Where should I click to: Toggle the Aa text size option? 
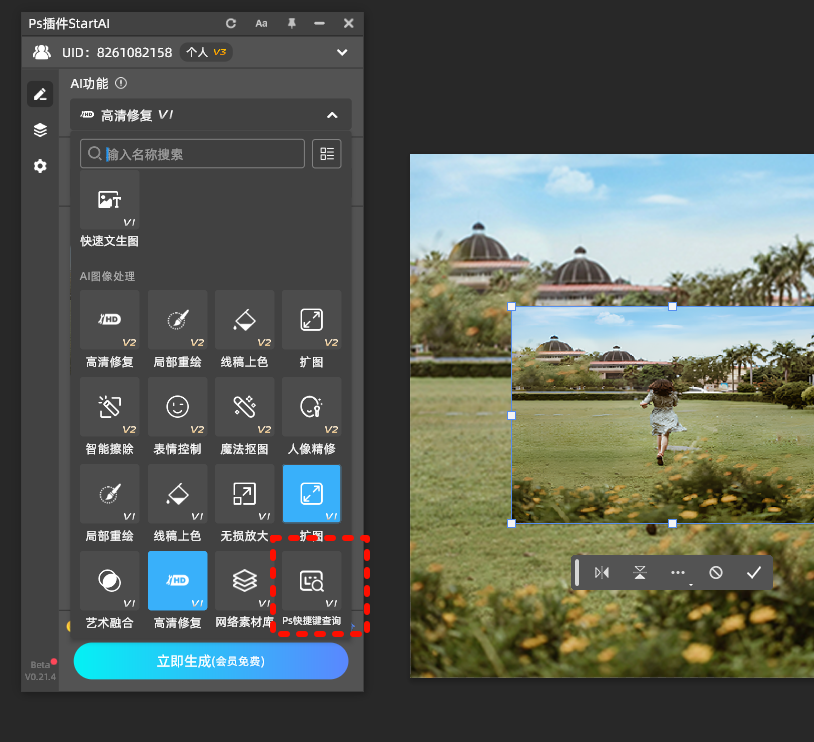coord(261,23)
